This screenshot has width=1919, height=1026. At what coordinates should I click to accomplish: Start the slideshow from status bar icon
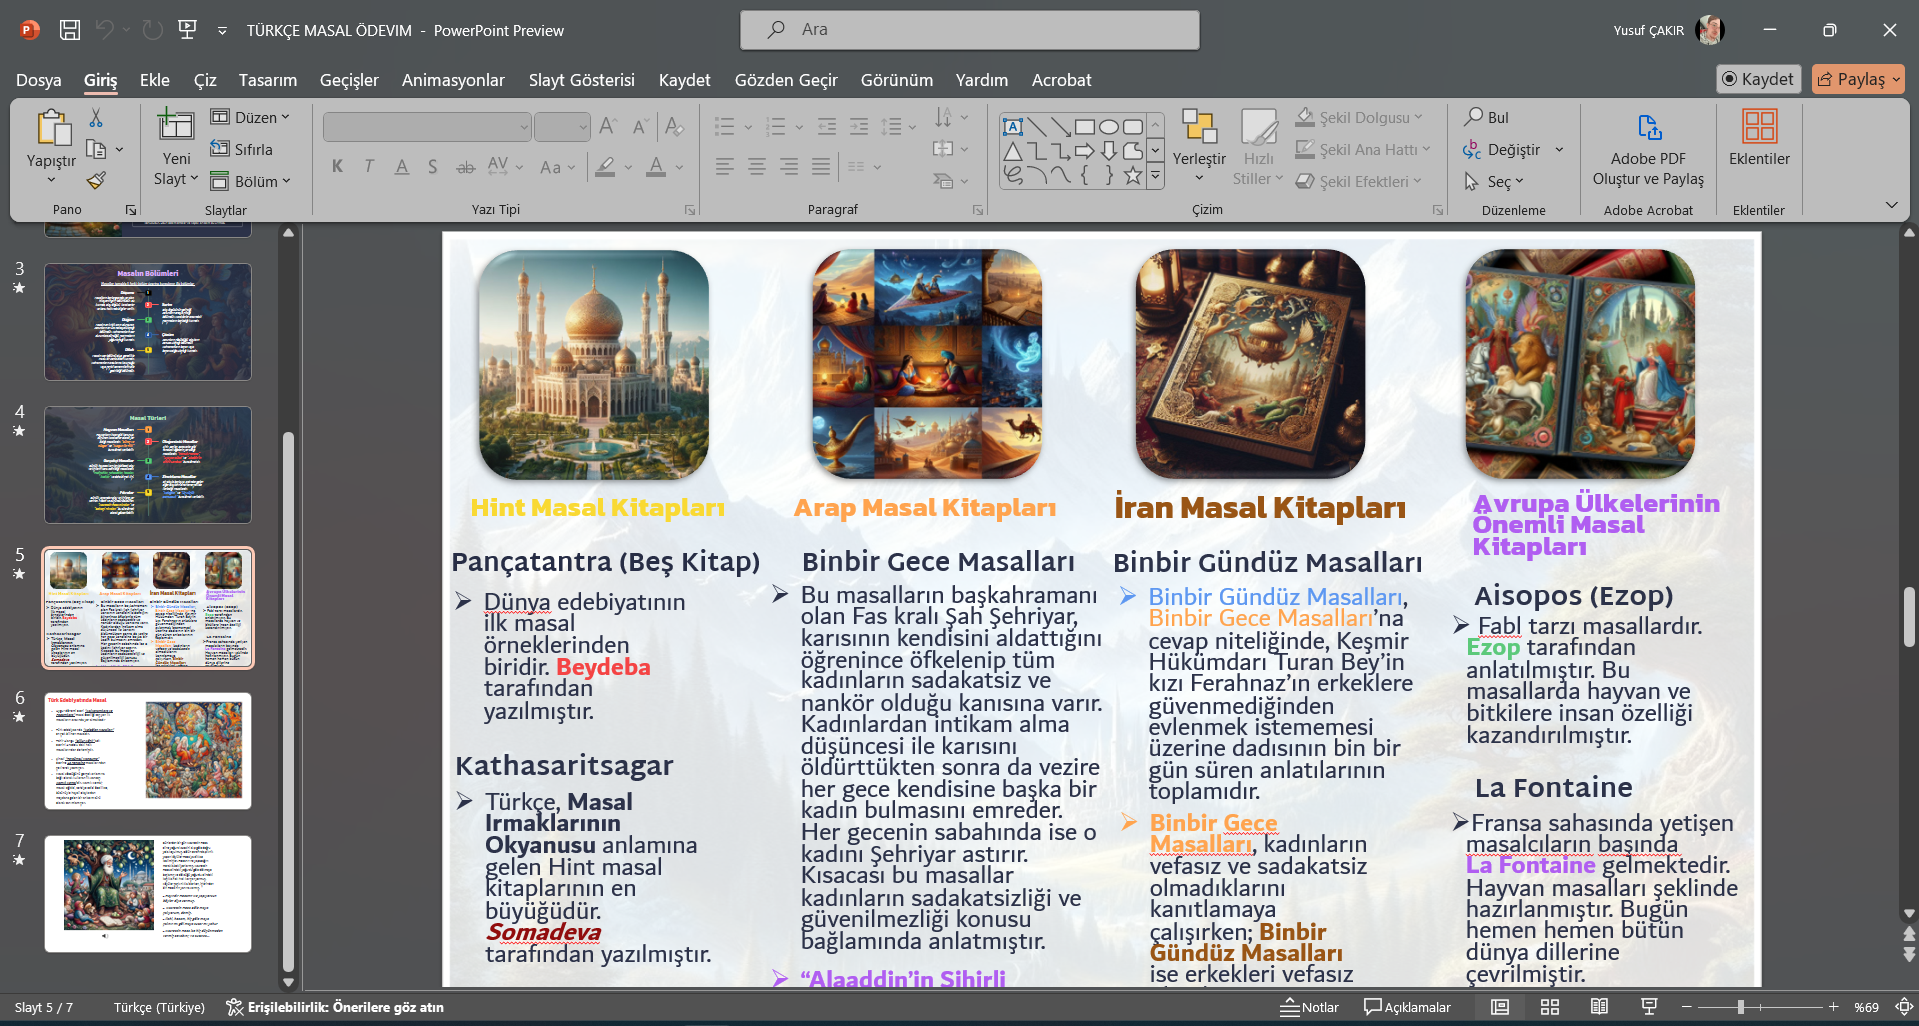point(1649,1007)
